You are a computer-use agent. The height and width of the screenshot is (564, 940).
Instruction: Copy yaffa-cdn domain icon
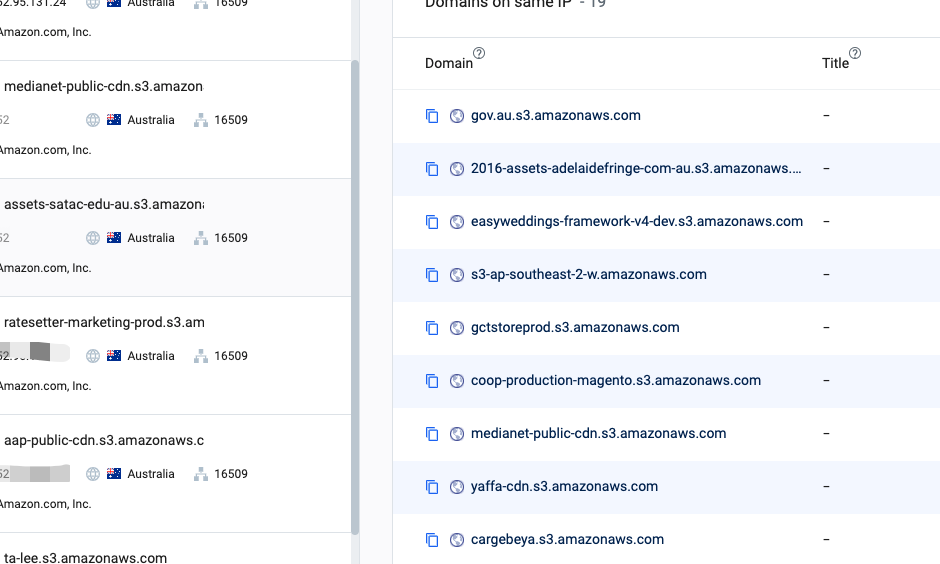(432, 487)
